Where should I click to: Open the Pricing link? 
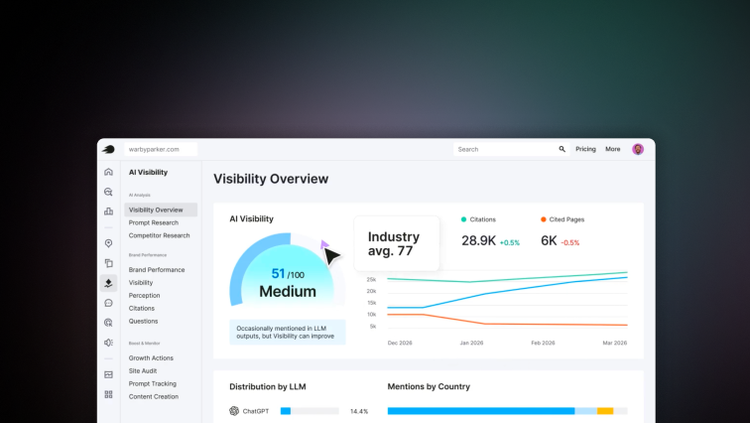tap(586, 149)
